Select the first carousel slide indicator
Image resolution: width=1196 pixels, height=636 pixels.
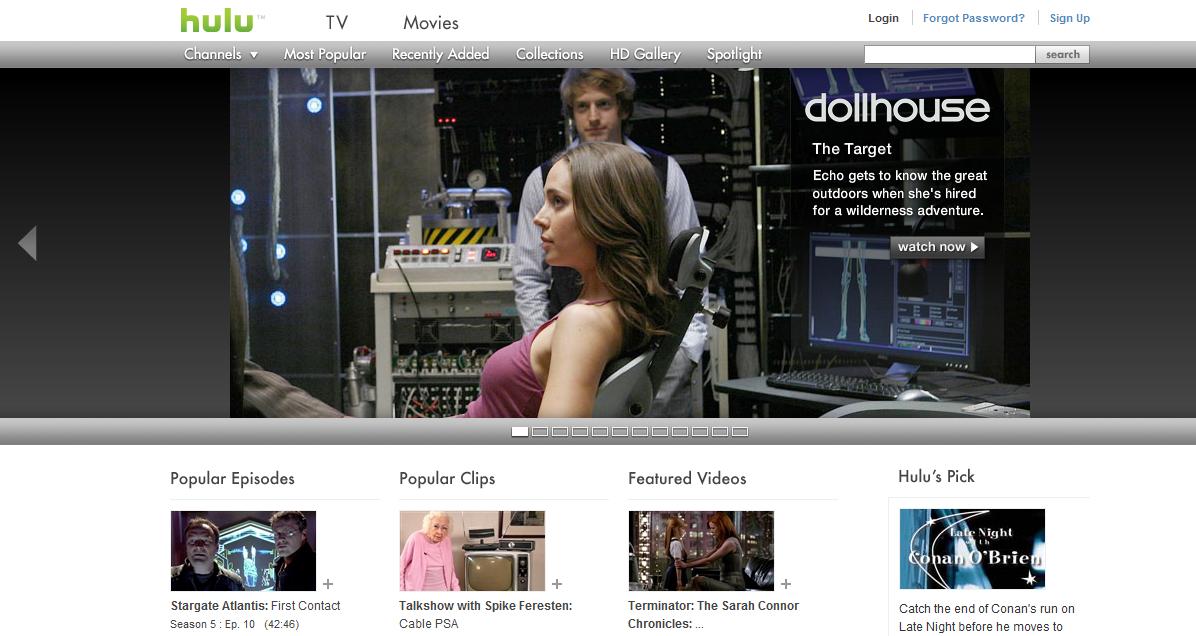click(x=519, y=432)
